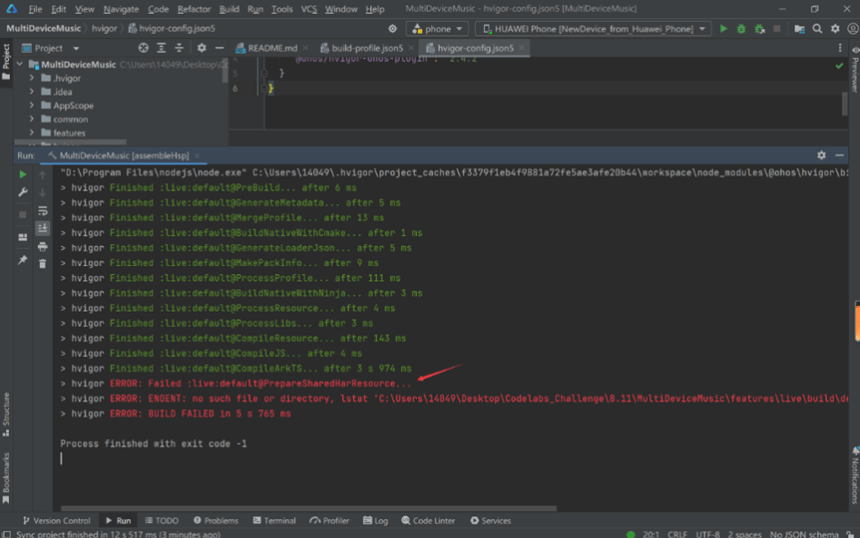
Task: Minimize the Run tool window
Action: (x=839, y=155)
